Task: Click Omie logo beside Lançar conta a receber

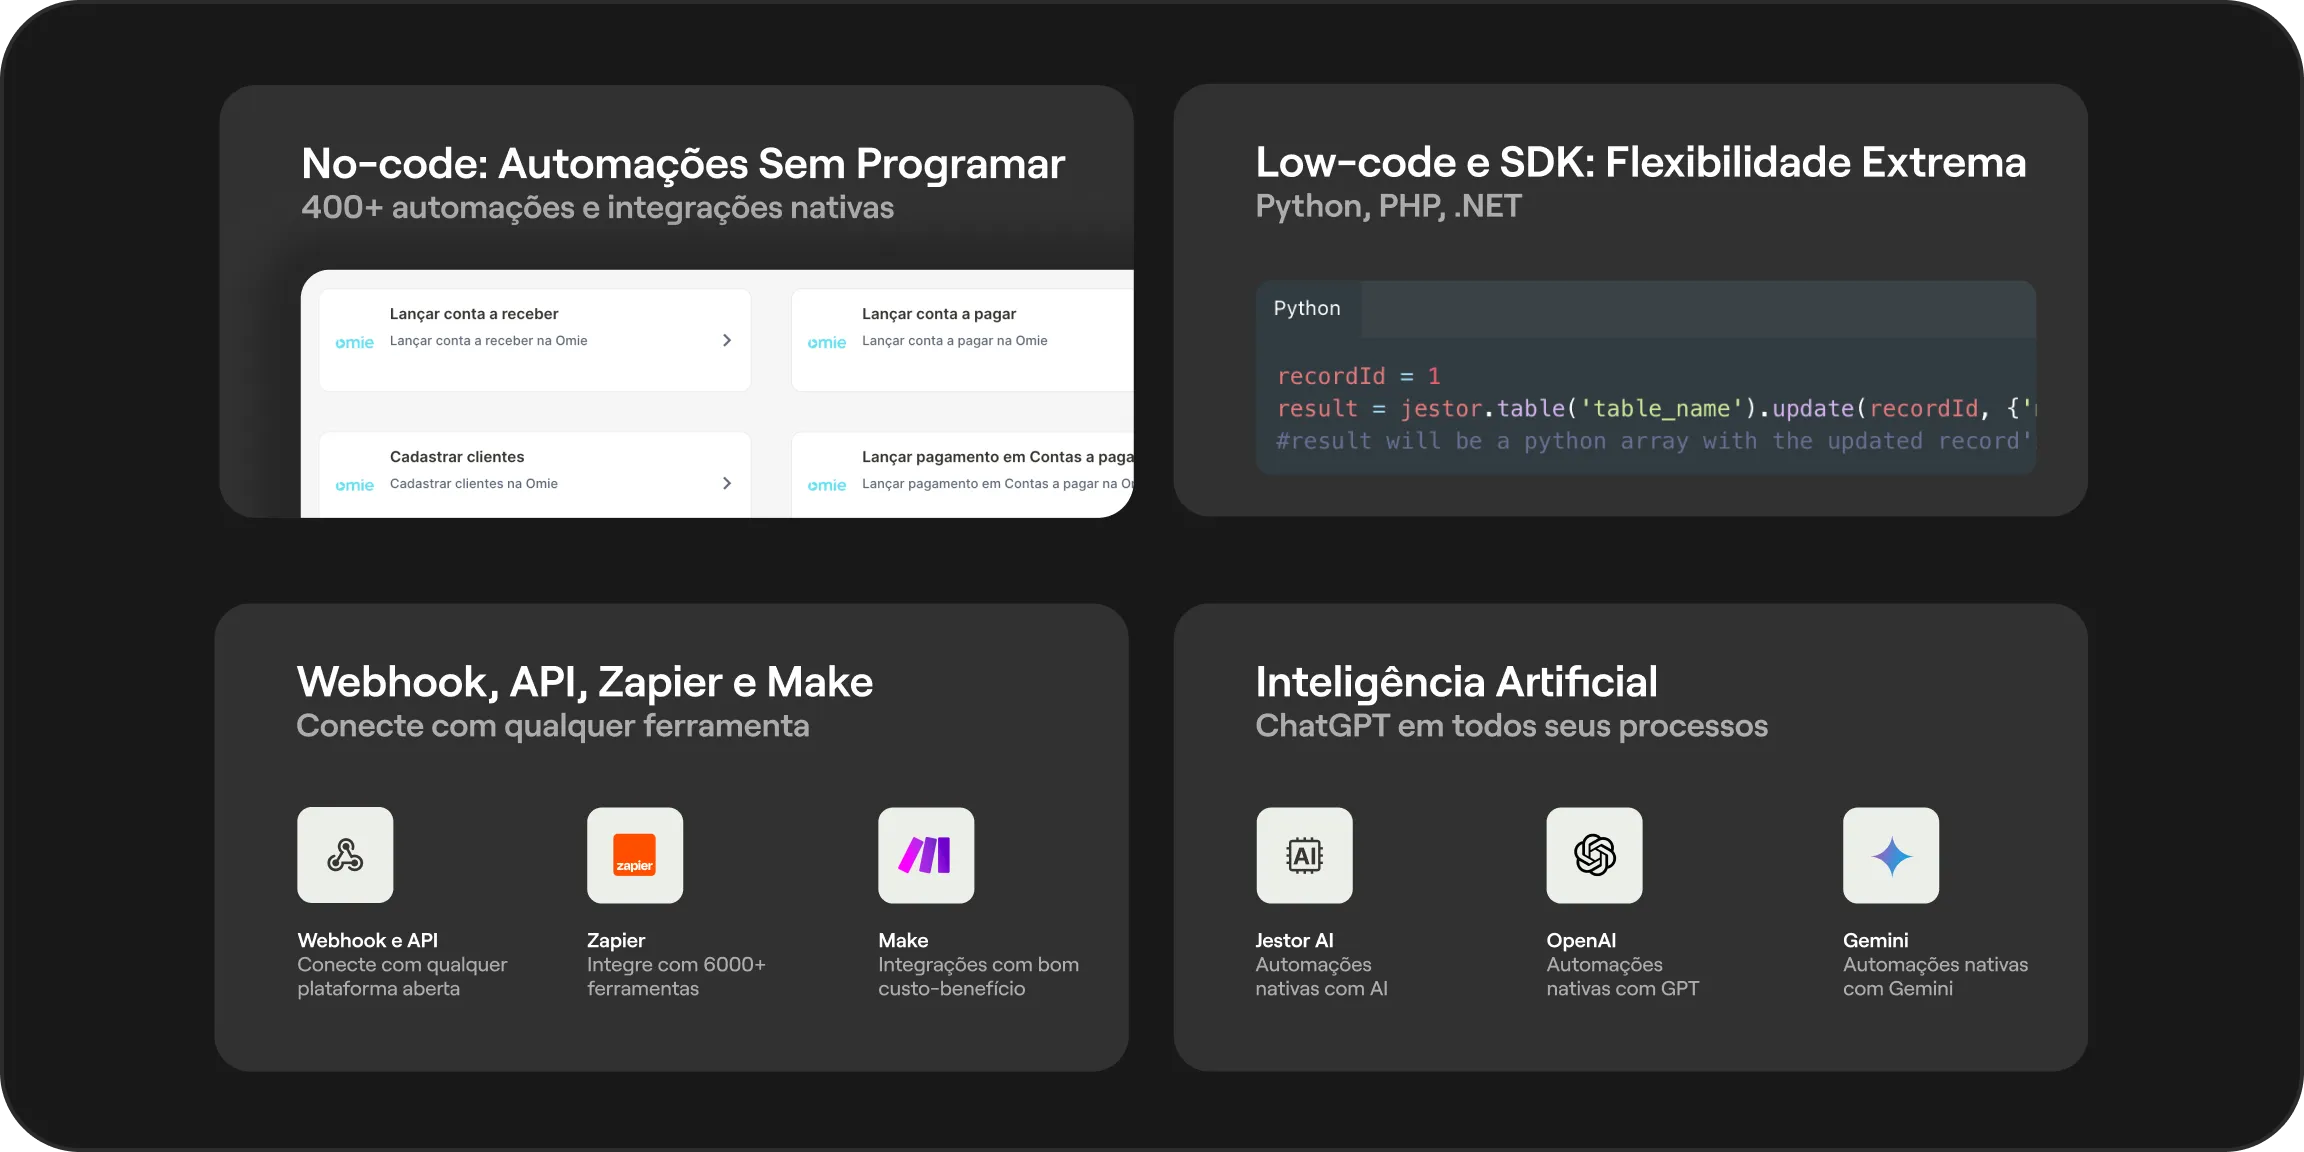Action: pos(354,342)
